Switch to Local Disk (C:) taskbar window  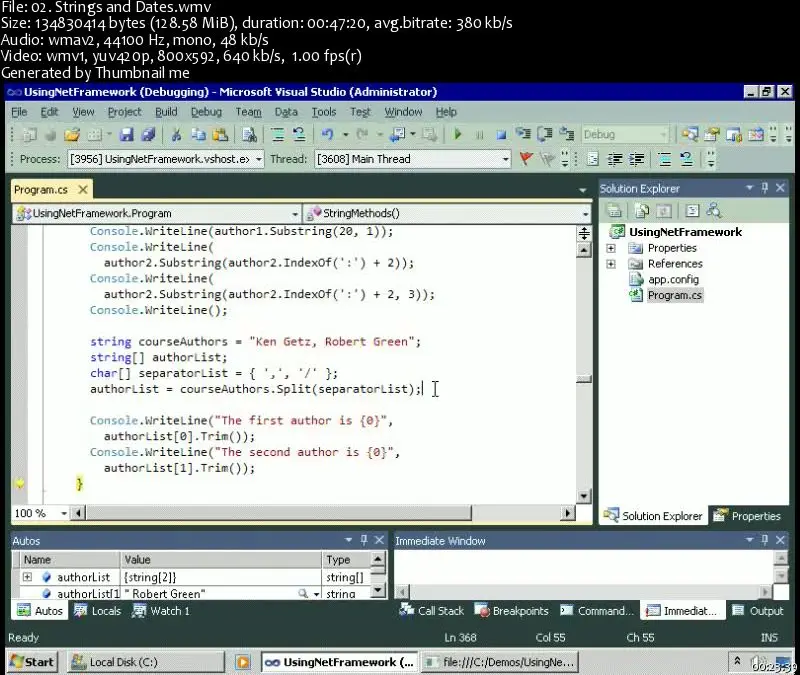pyautogui.click(x=146, y=662)
